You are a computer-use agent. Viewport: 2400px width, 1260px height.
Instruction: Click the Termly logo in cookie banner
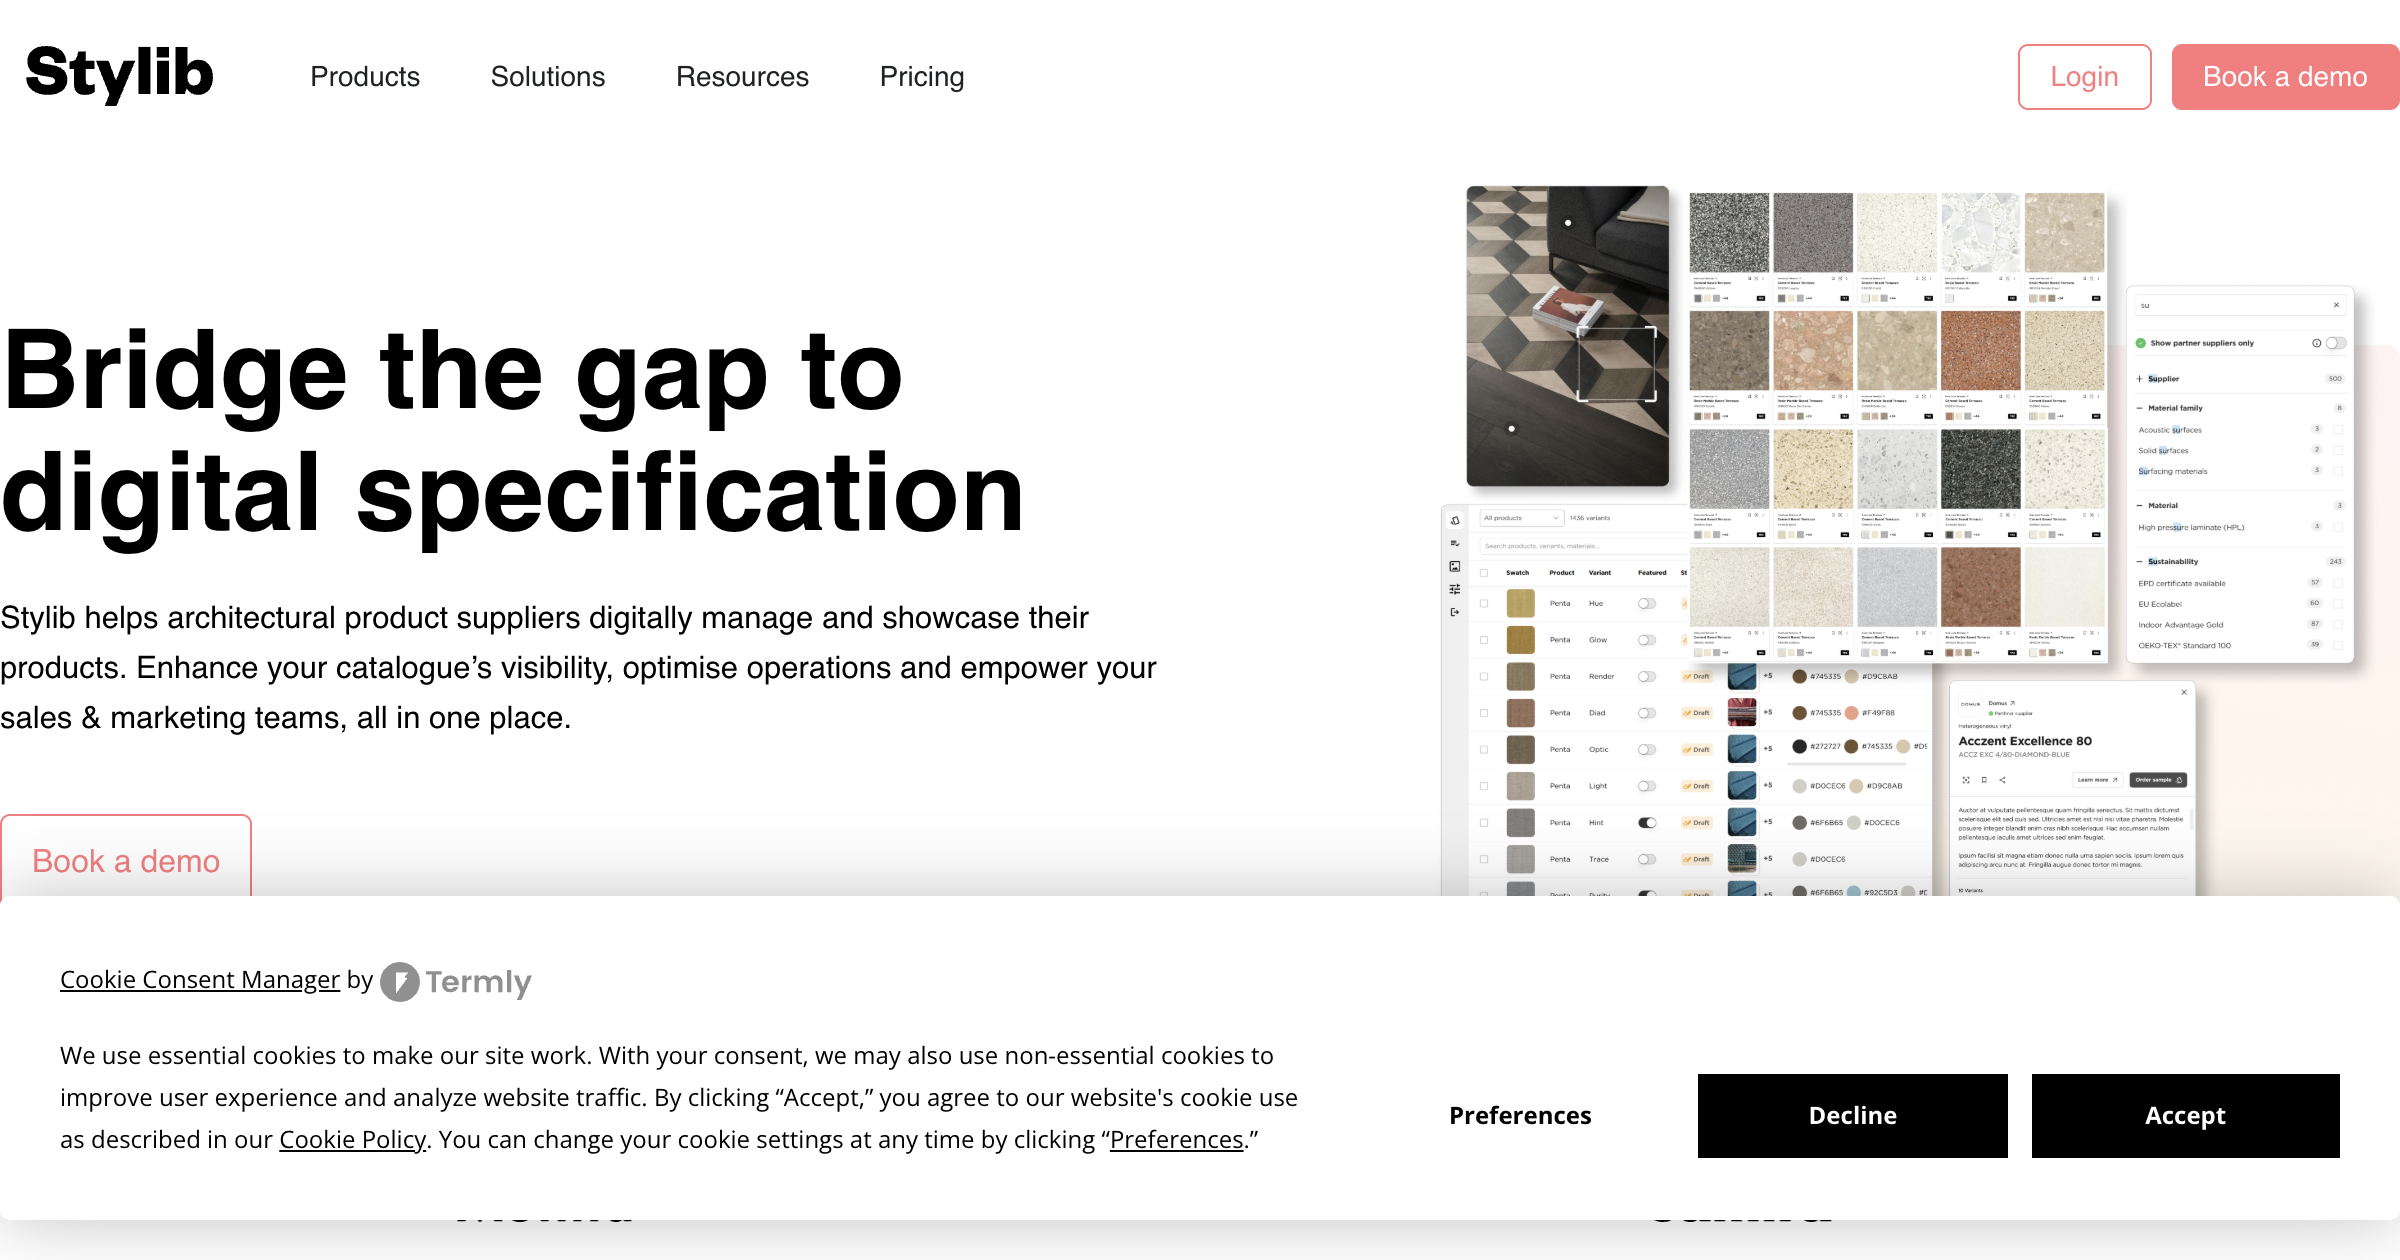pos(456,982)
